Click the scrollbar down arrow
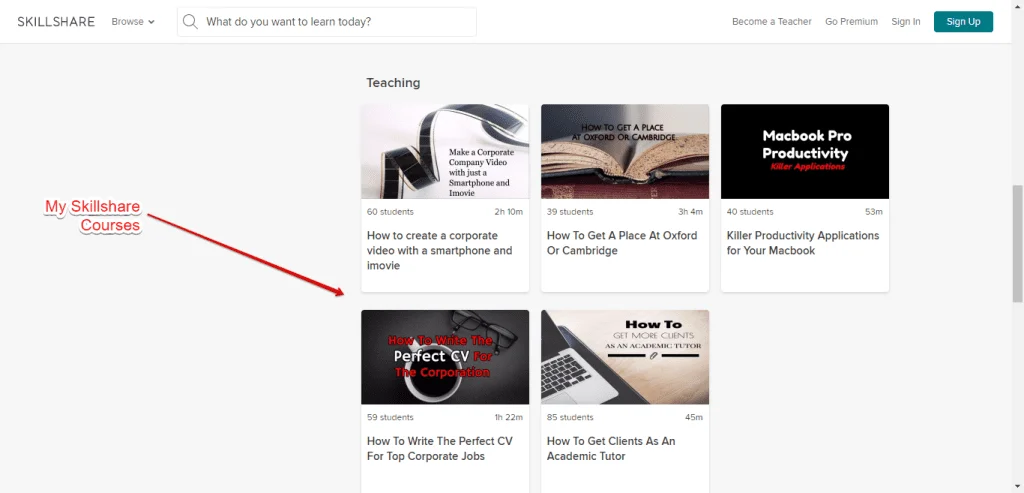1024x493 pixels. point(1017,487)
